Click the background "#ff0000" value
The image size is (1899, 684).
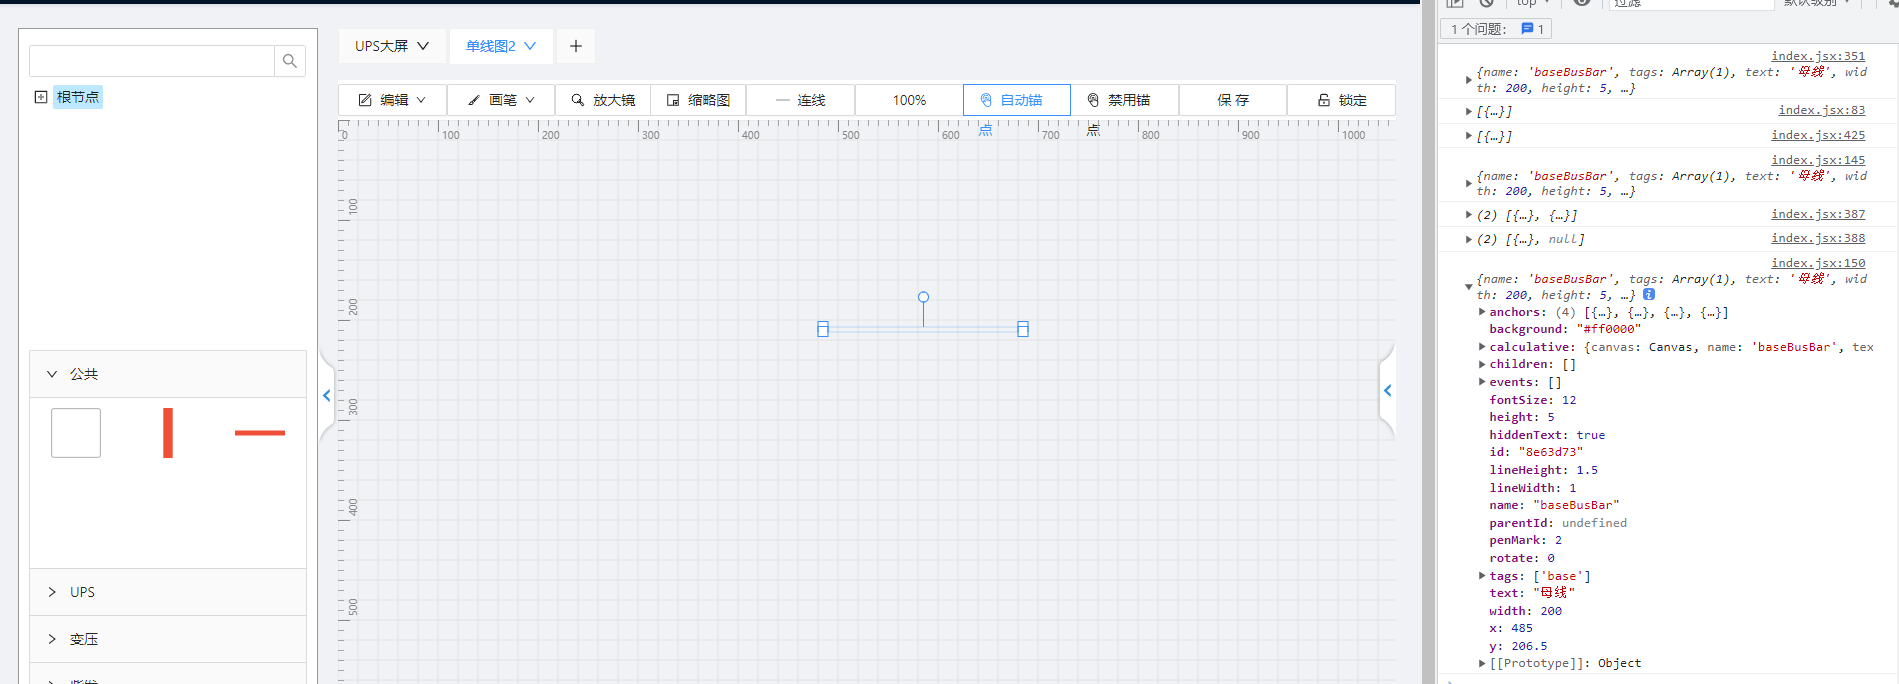1609,329
